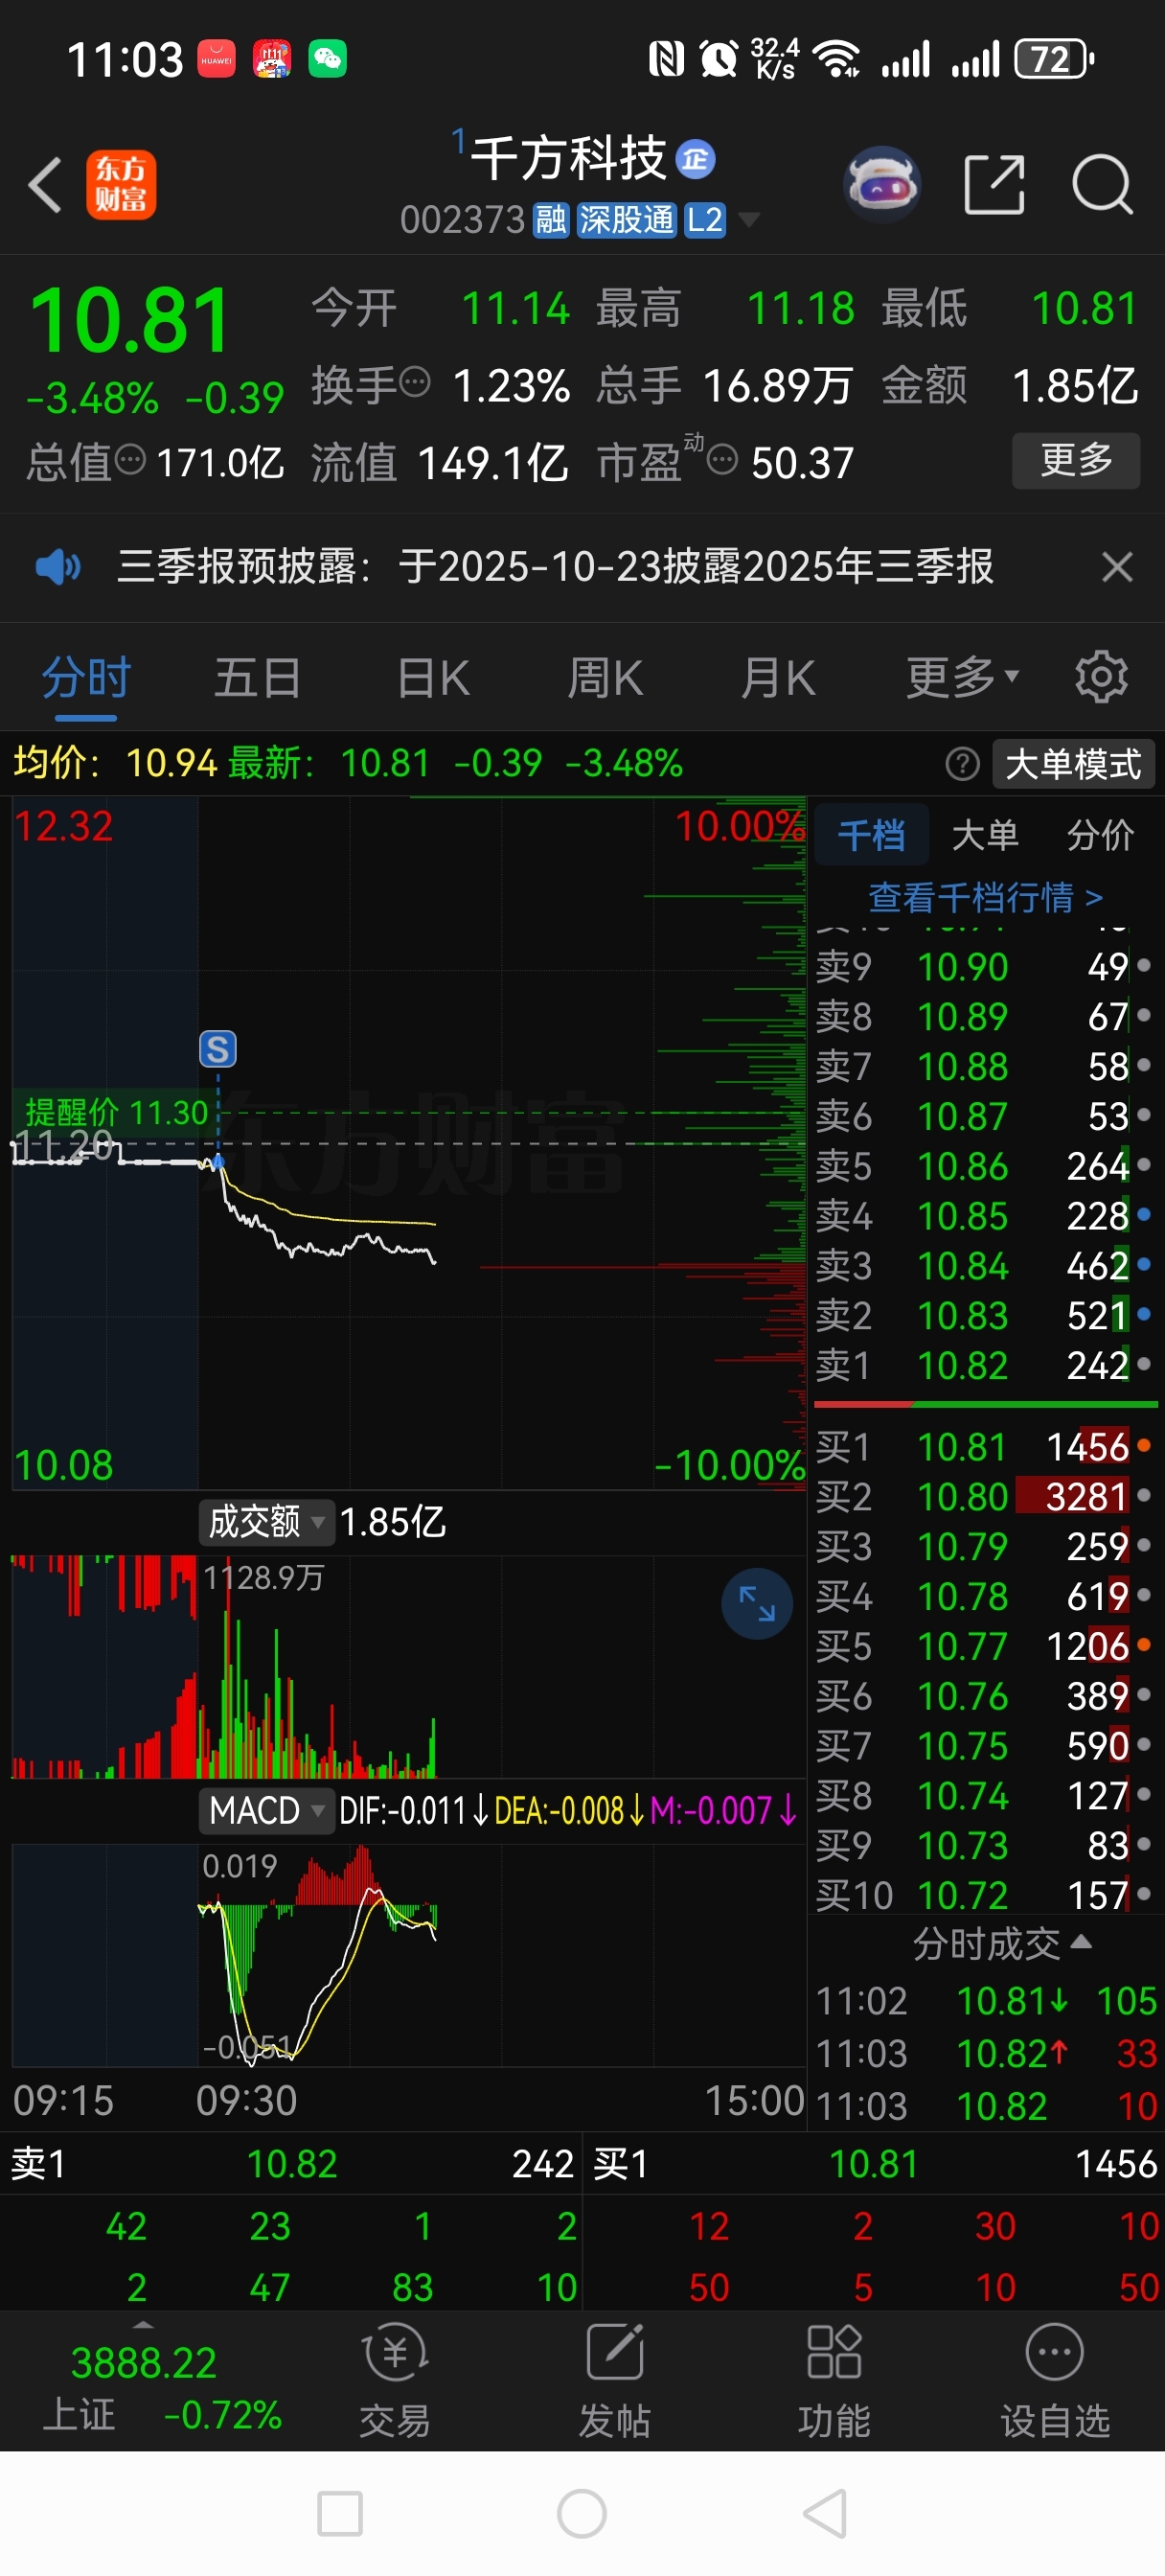Tap the L2 level badge
Image resolution: width=1165 pixels, height=2576 pixels.
pyautogui.click(x=704, y=220)
